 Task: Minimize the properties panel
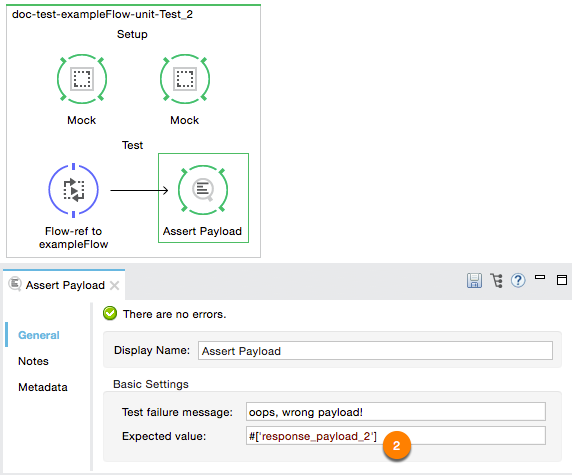[x=540, y=277]
